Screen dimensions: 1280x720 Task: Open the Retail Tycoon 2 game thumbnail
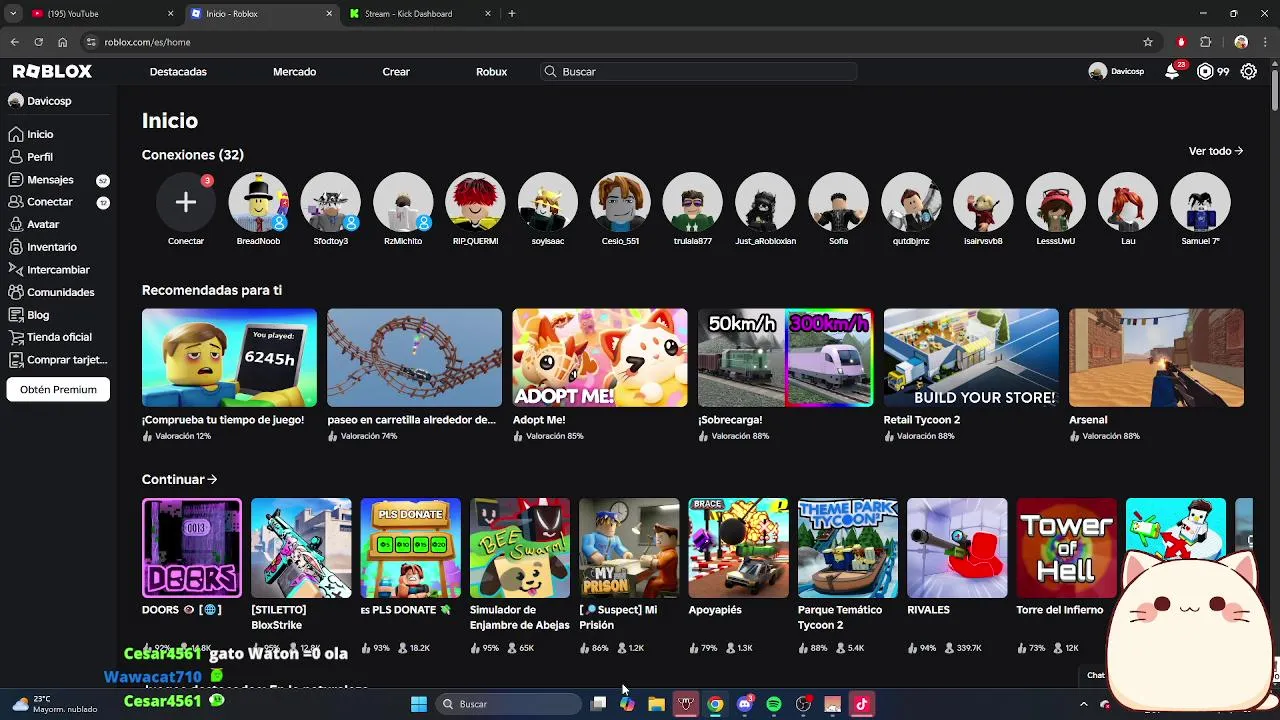[971, 358]
